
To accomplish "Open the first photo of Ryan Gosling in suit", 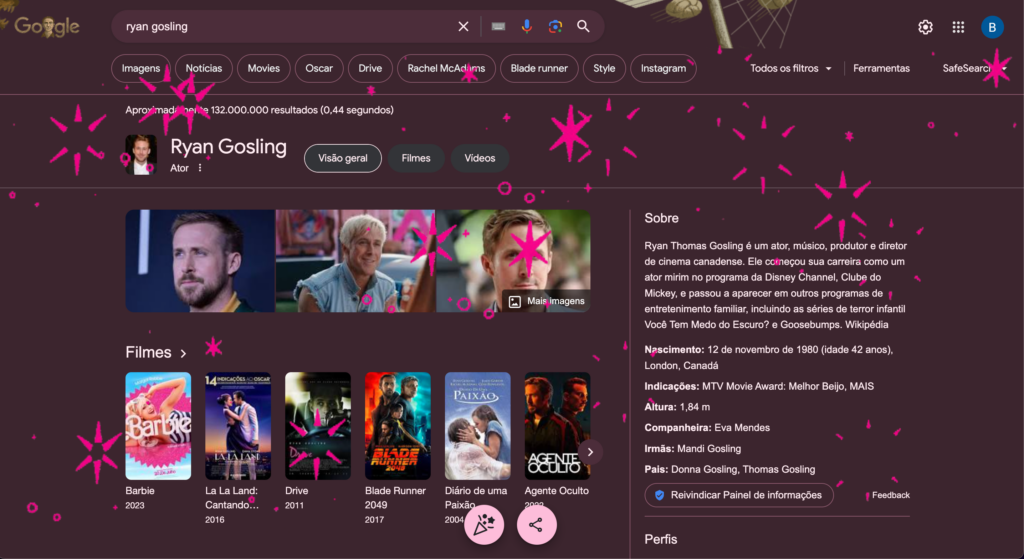I will [x=200, y=261].
